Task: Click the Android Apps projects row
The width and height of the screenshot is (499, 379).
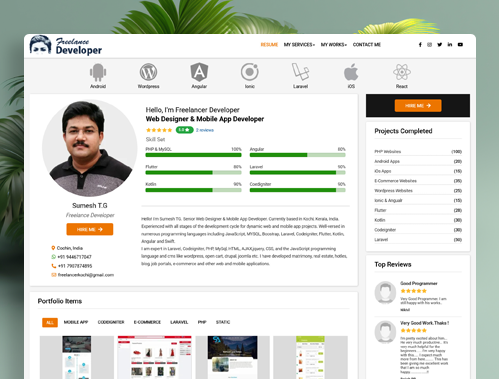Action: click(418, 161)
